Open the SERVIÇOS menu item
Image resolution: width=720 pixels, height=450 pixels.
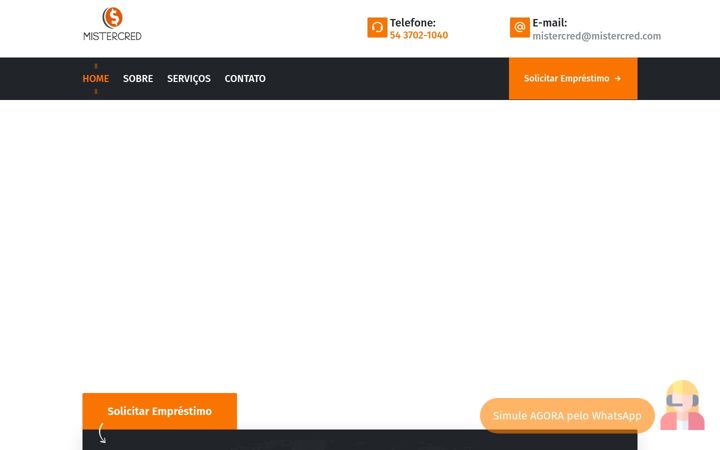(x=189, y=79)
